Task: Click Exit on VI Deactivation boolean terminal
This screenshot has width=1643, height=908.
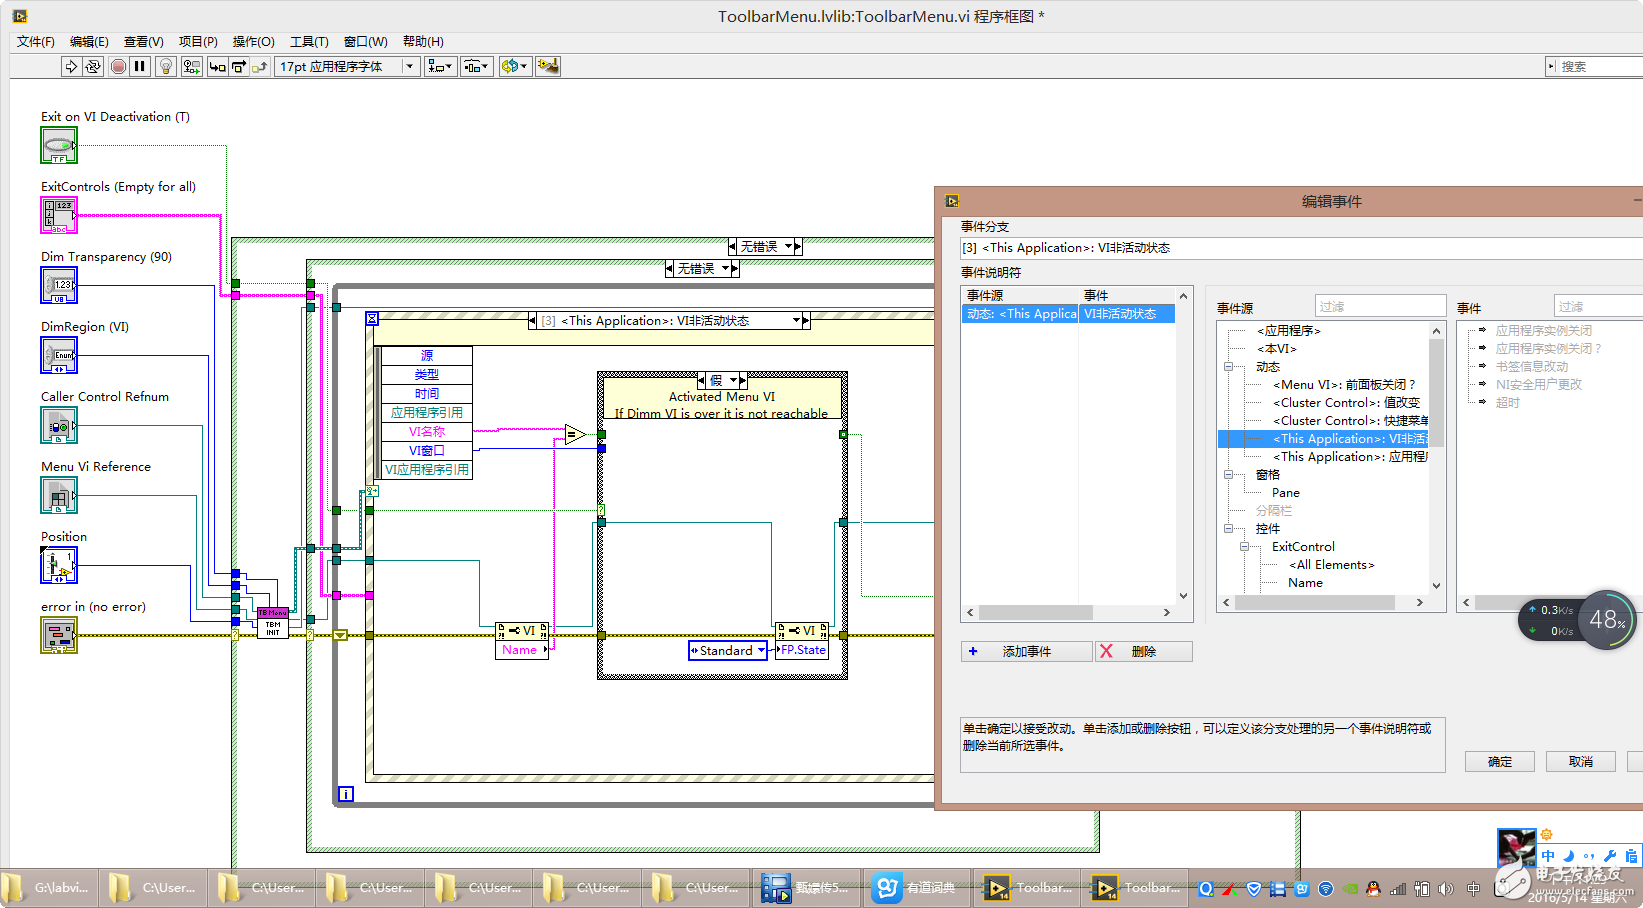Action: (58, 146)
